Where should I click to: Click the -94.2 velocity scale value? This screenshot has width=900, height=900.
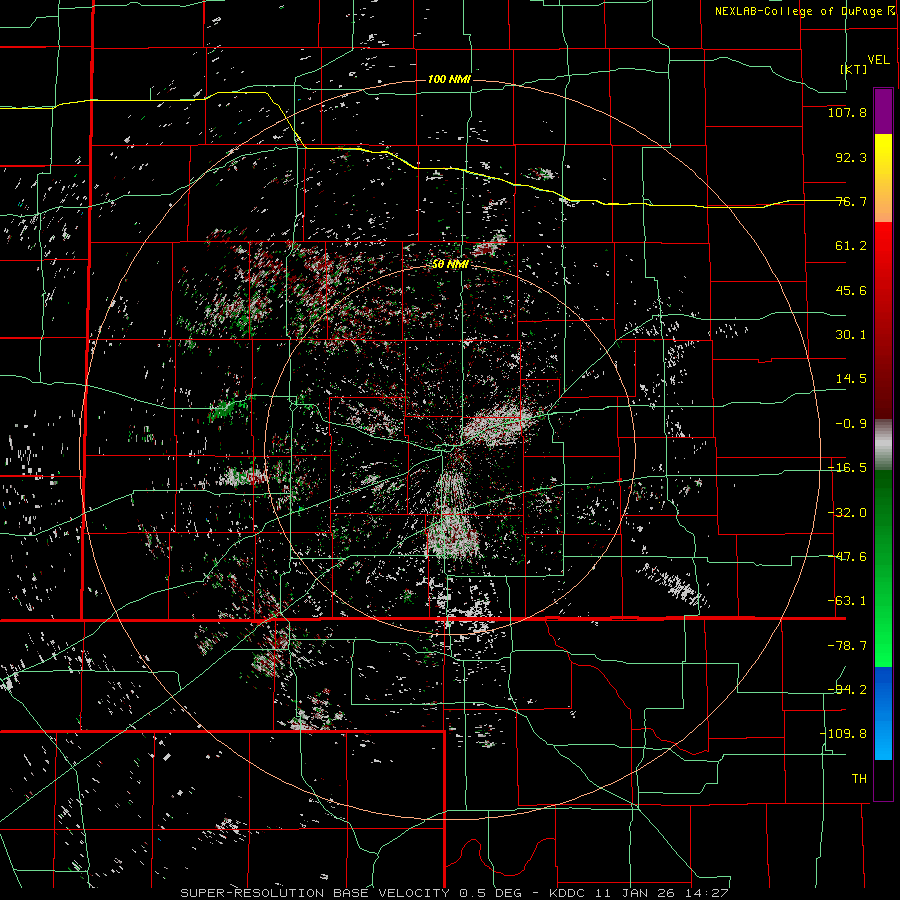tap(847, 690)
